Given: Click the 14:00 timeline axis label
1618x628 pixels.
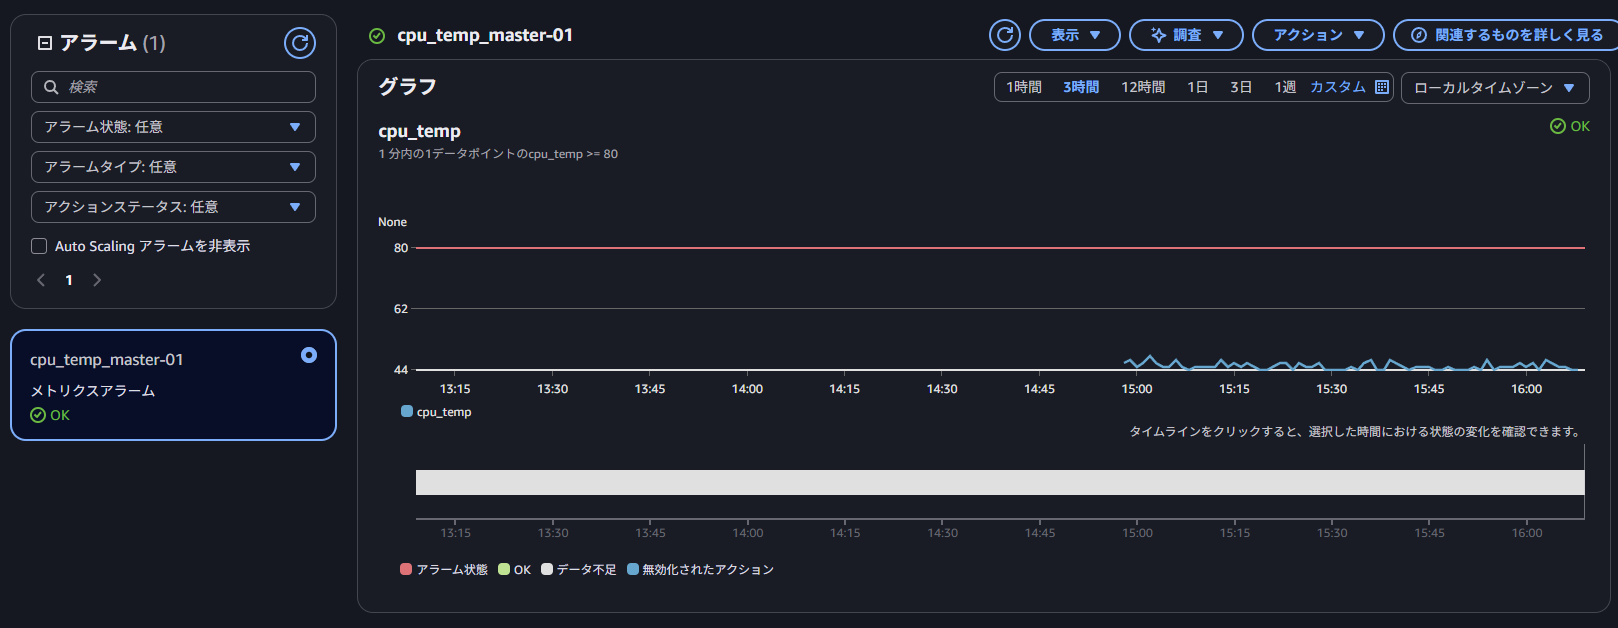Looking at the screenshot, I should pyautogui.click(x=748, y=533).
